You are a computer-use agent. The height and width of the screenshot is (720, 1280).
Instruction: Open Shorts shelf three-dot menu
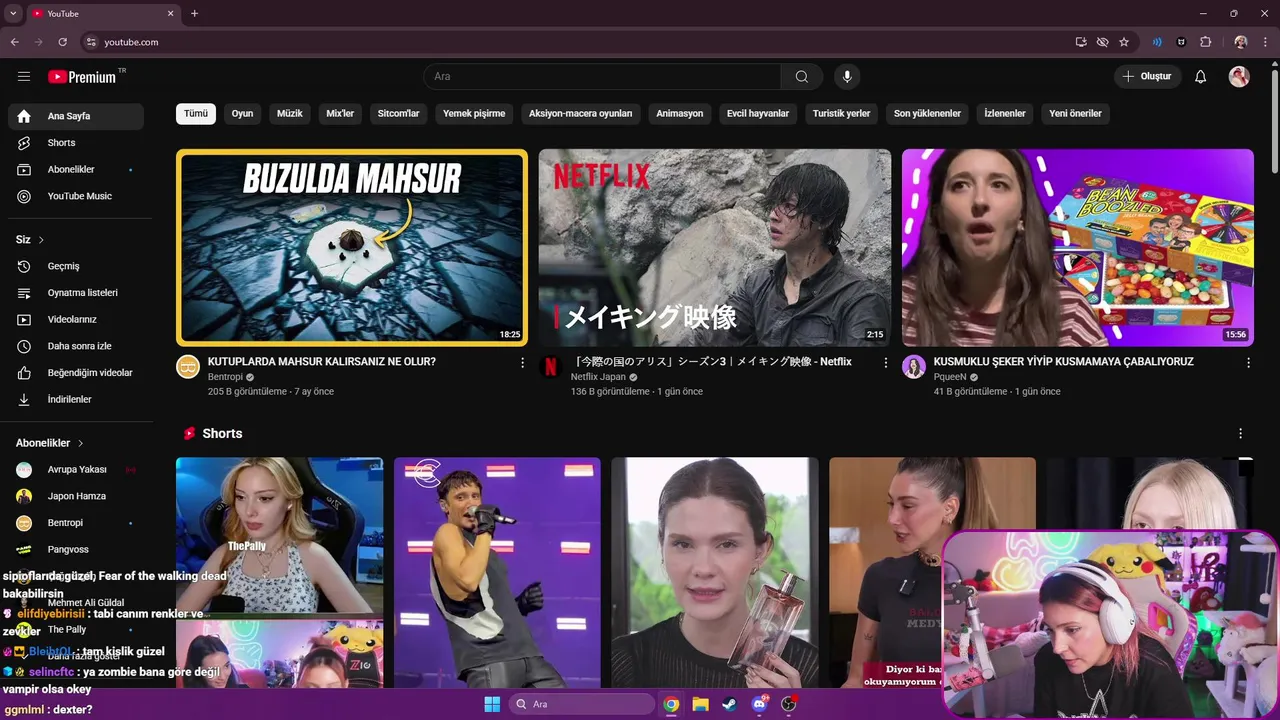(x=1241, y=434)
